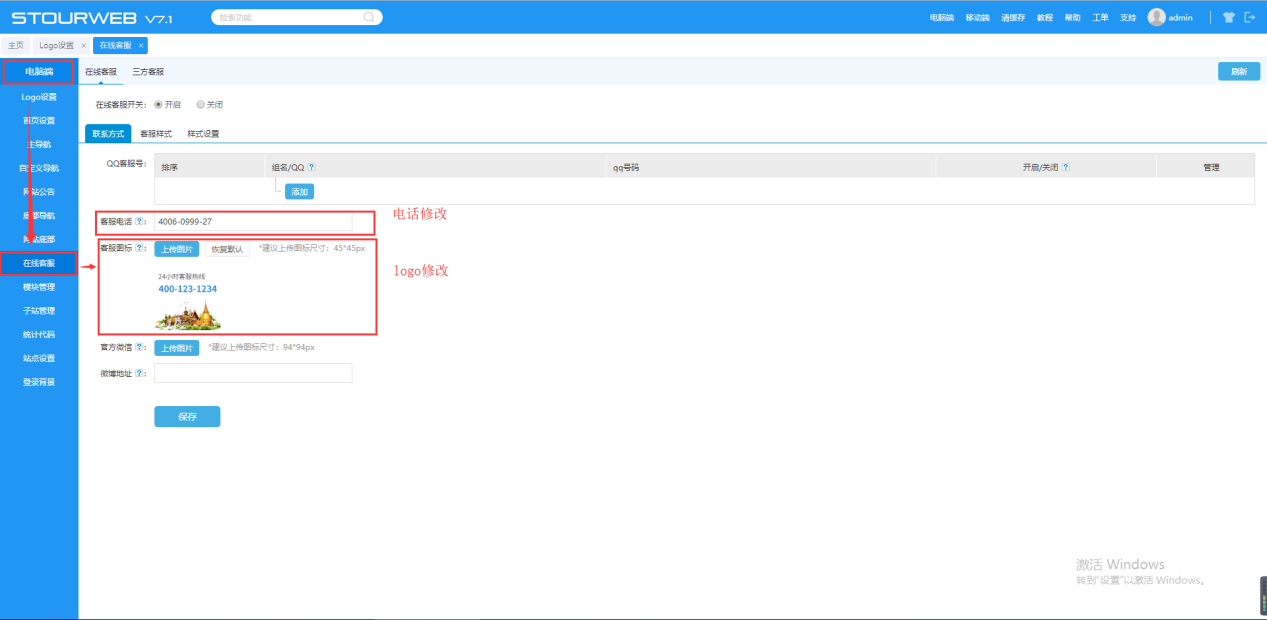This screenshot has width=1267, height=620.
Task: Click the search magnifier icon
Action: pyautogui.click(x=368, y=17)
